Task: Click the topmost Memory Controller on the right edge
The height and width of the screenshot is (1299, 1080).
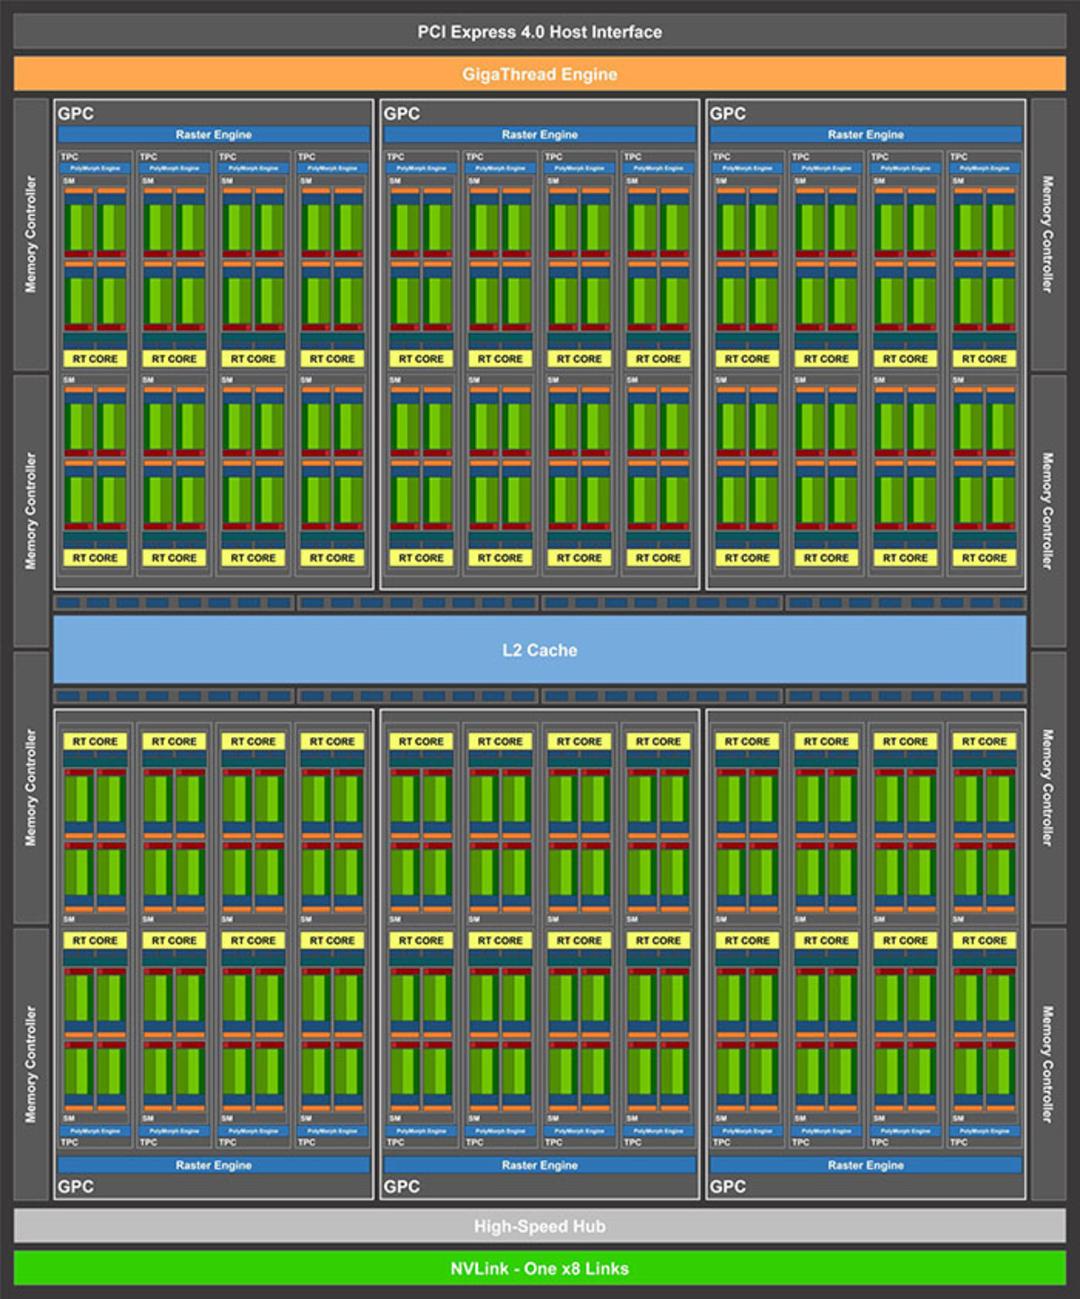Action: pos(1048,235)
